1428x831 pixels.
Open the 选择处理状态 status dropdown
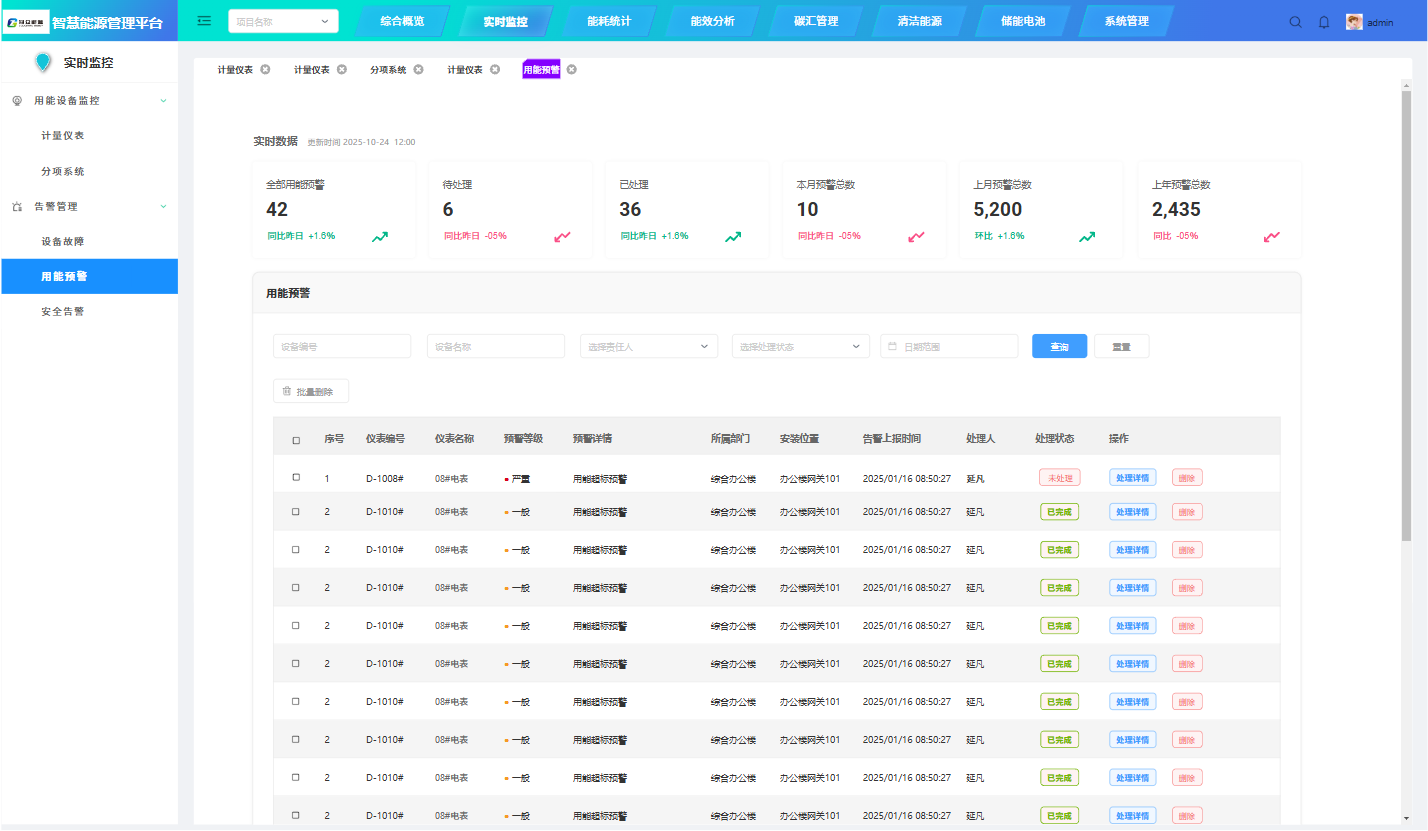[x=800, y=346]
